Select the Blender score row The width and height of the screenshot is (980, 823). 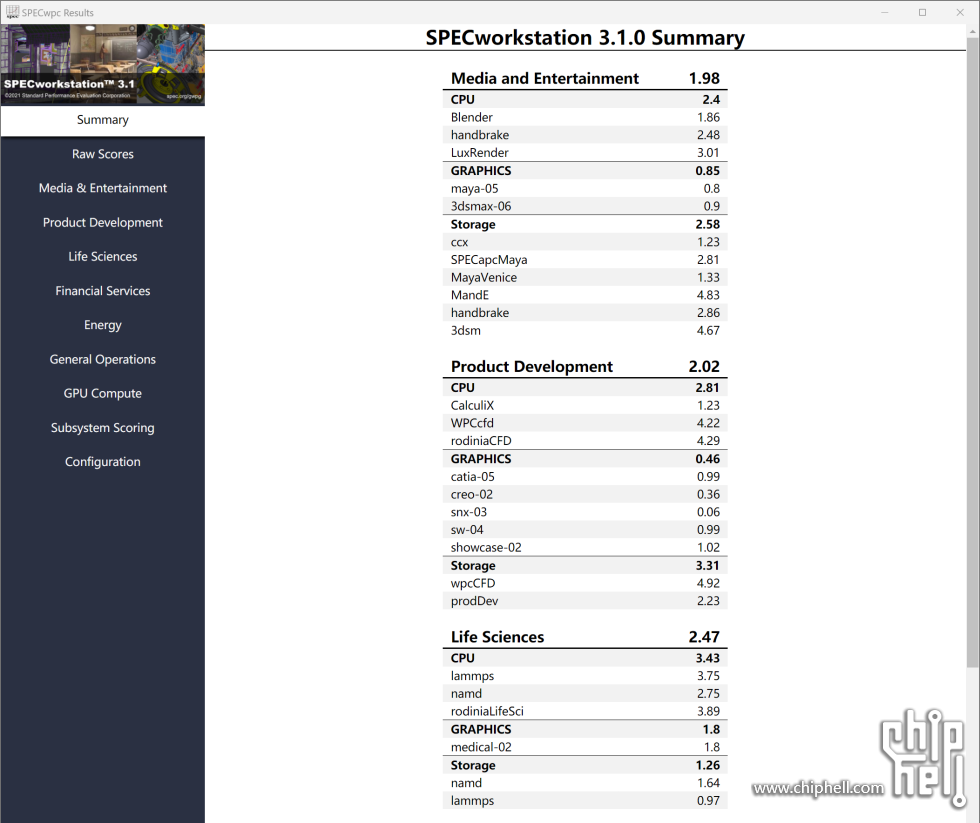585,117
